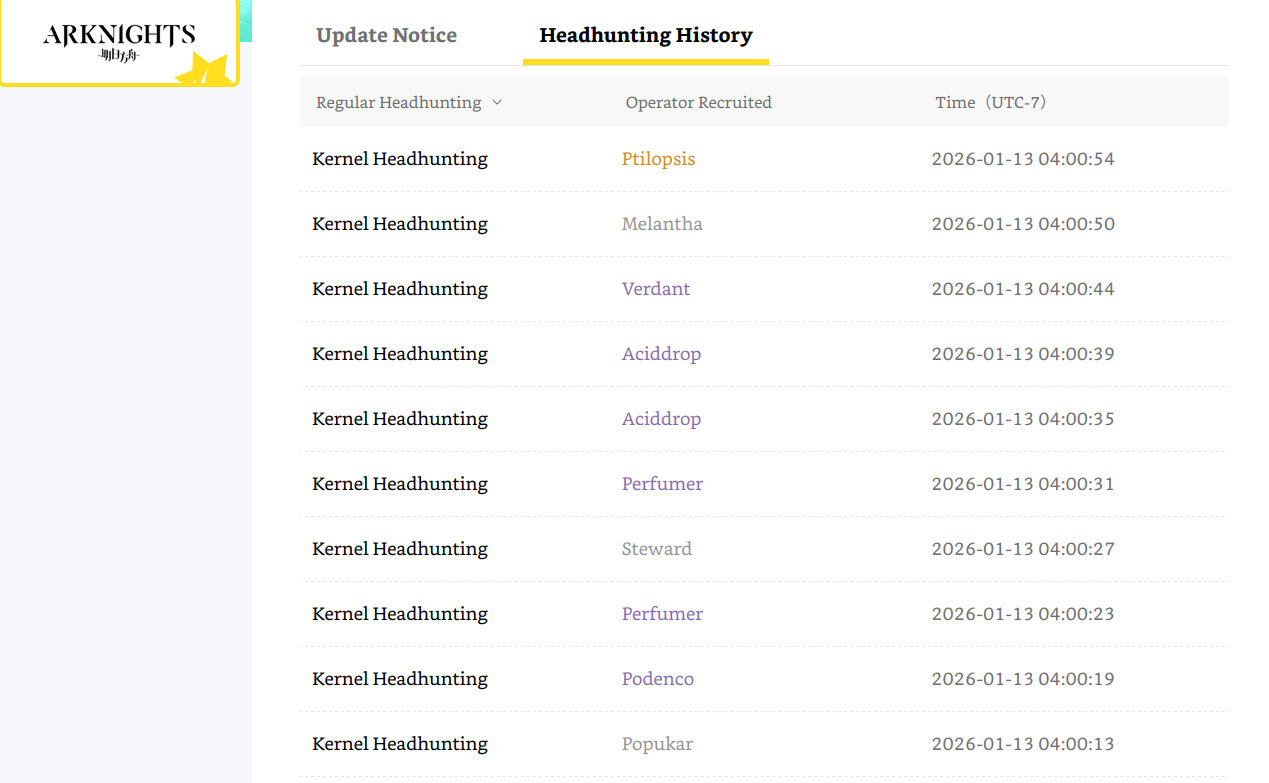The image size is (1269, 783).
Task: Click timestamp 2026-01-13 04:00:31
Action: tap(1023, 484)
